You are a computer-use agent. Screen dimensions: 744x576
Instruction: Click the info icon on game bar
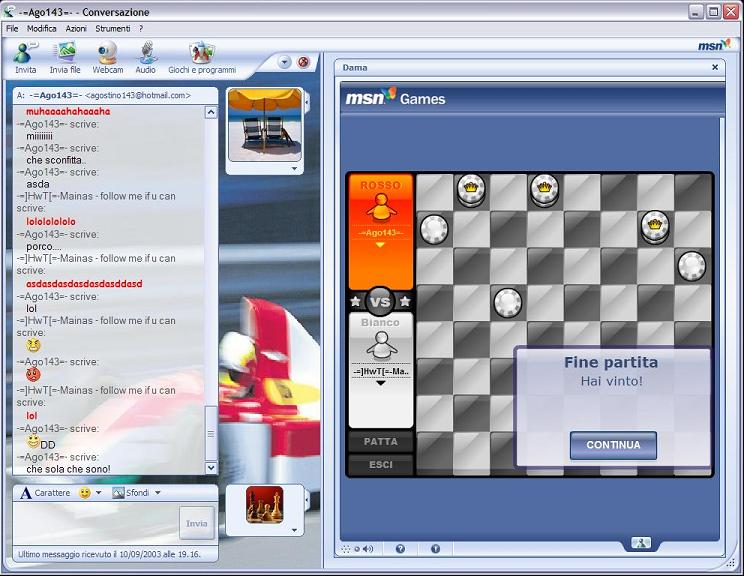click(435, 549)
